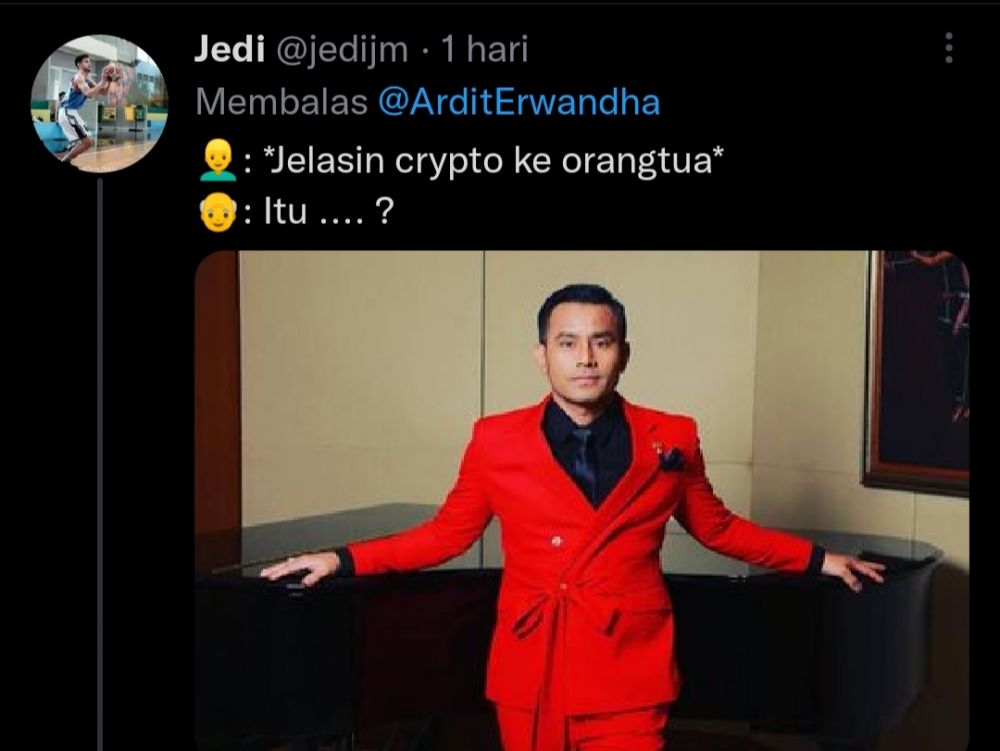The image size is (1000, 751).
Task: Visit the @jedijm handle
Action: 342,50
